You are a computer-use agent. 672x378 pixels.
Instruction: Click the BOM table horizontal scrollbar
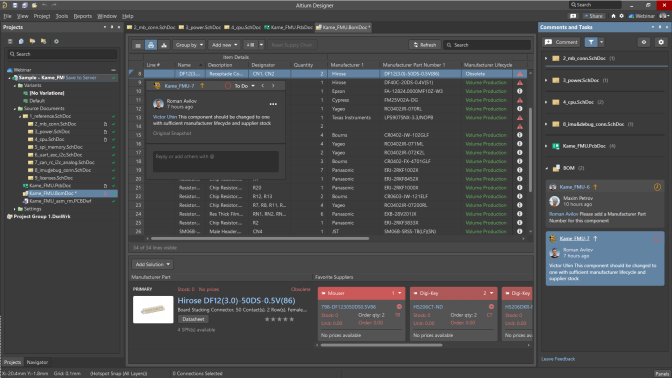pyautogui.click(x=260, y=239)
